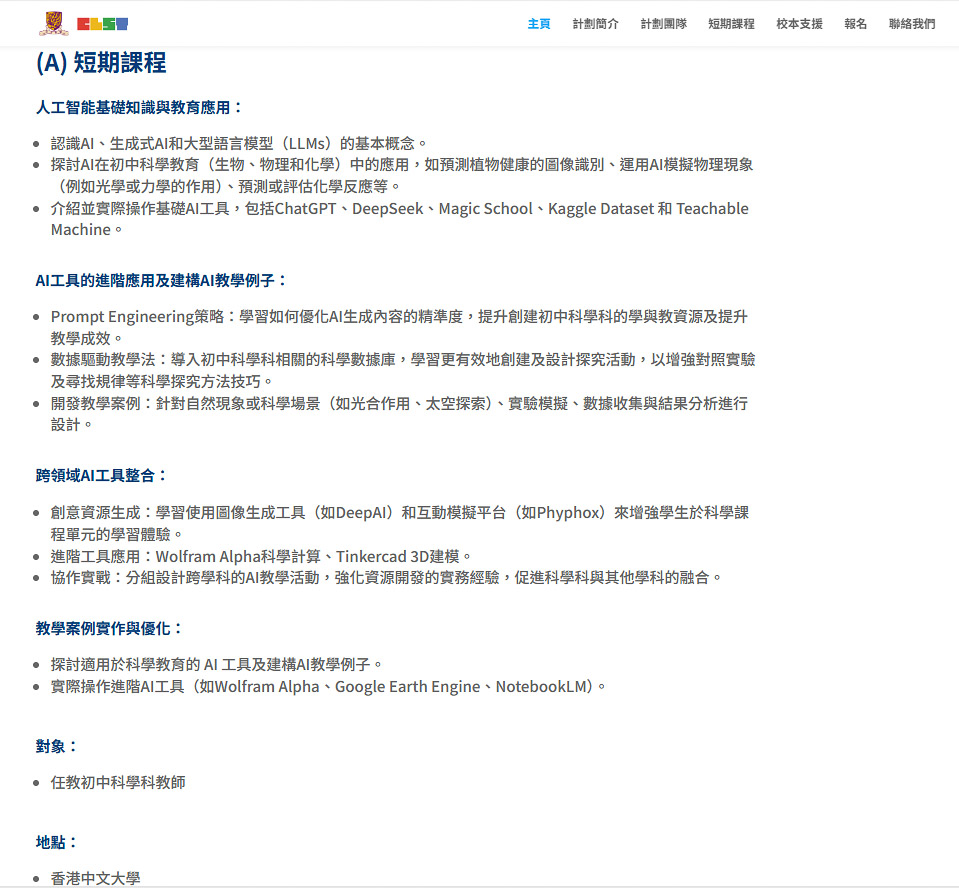Click the (A) 短期課程 page heading
The height and width of the screenshot is (888, 959).
(x=101, y=63)
